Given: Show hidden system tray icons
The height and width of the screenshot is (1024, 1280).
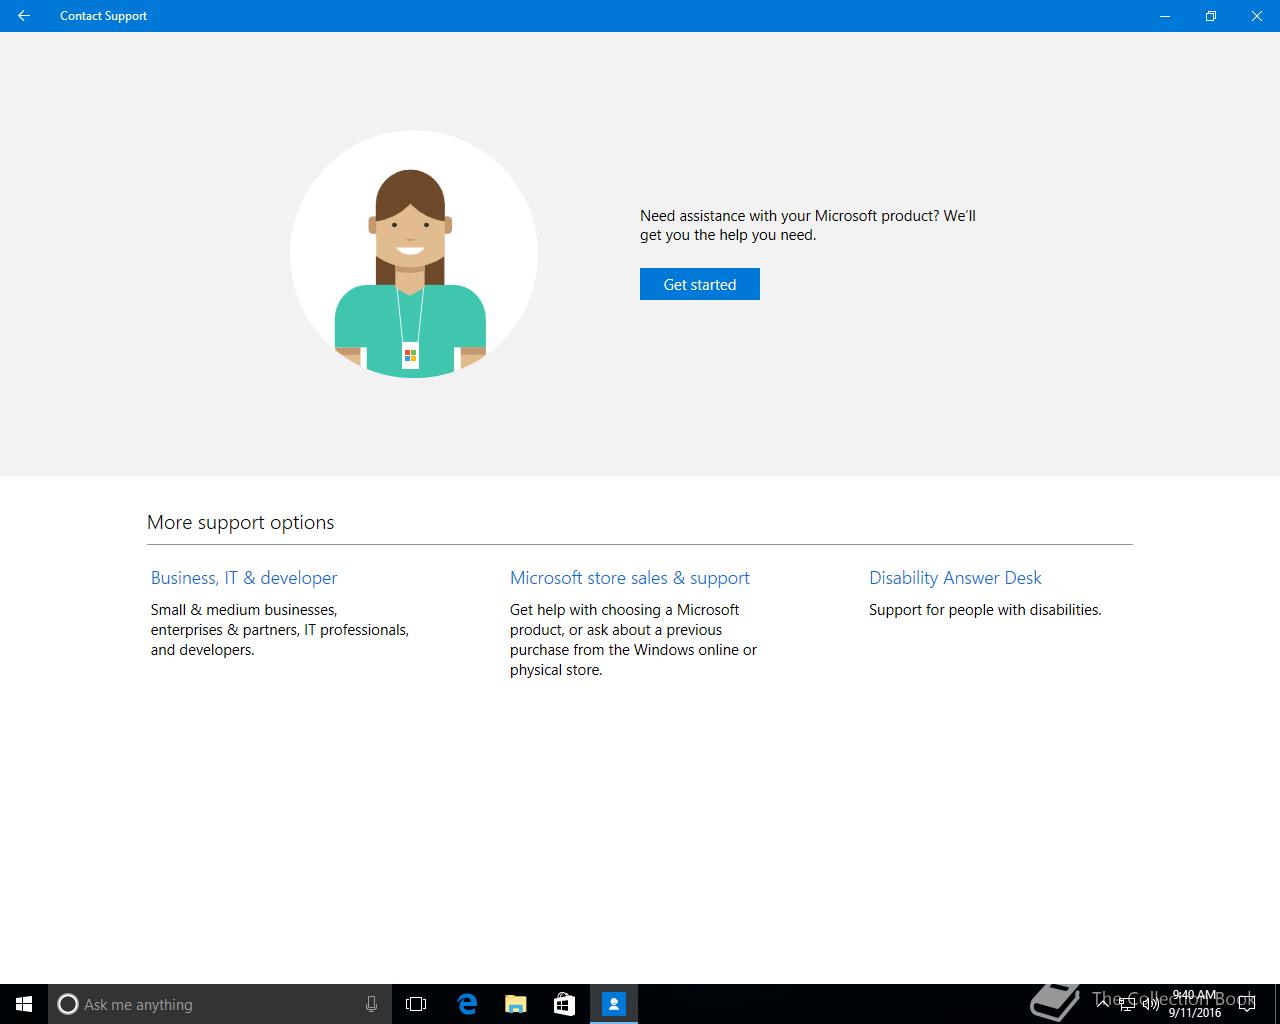Looking at the screenshot, I should coord(1103,1003).
